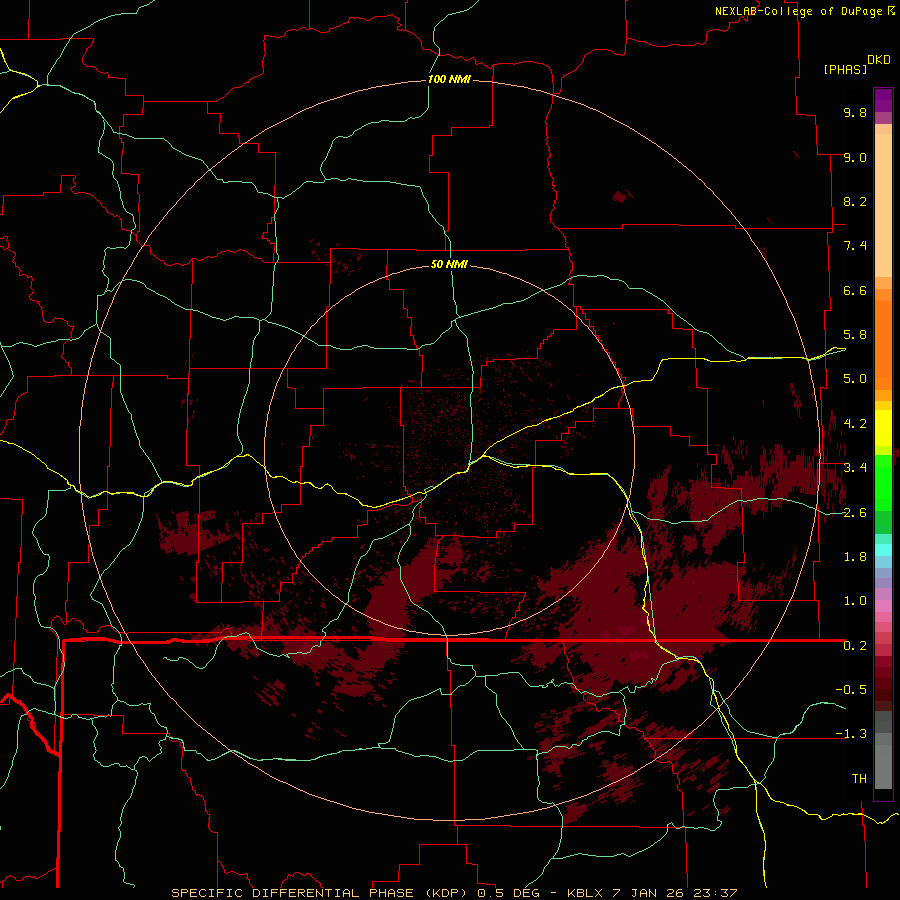Click the 50 NMI range ring label
Screen dimensions: 900x900
[x=449, y=264]
